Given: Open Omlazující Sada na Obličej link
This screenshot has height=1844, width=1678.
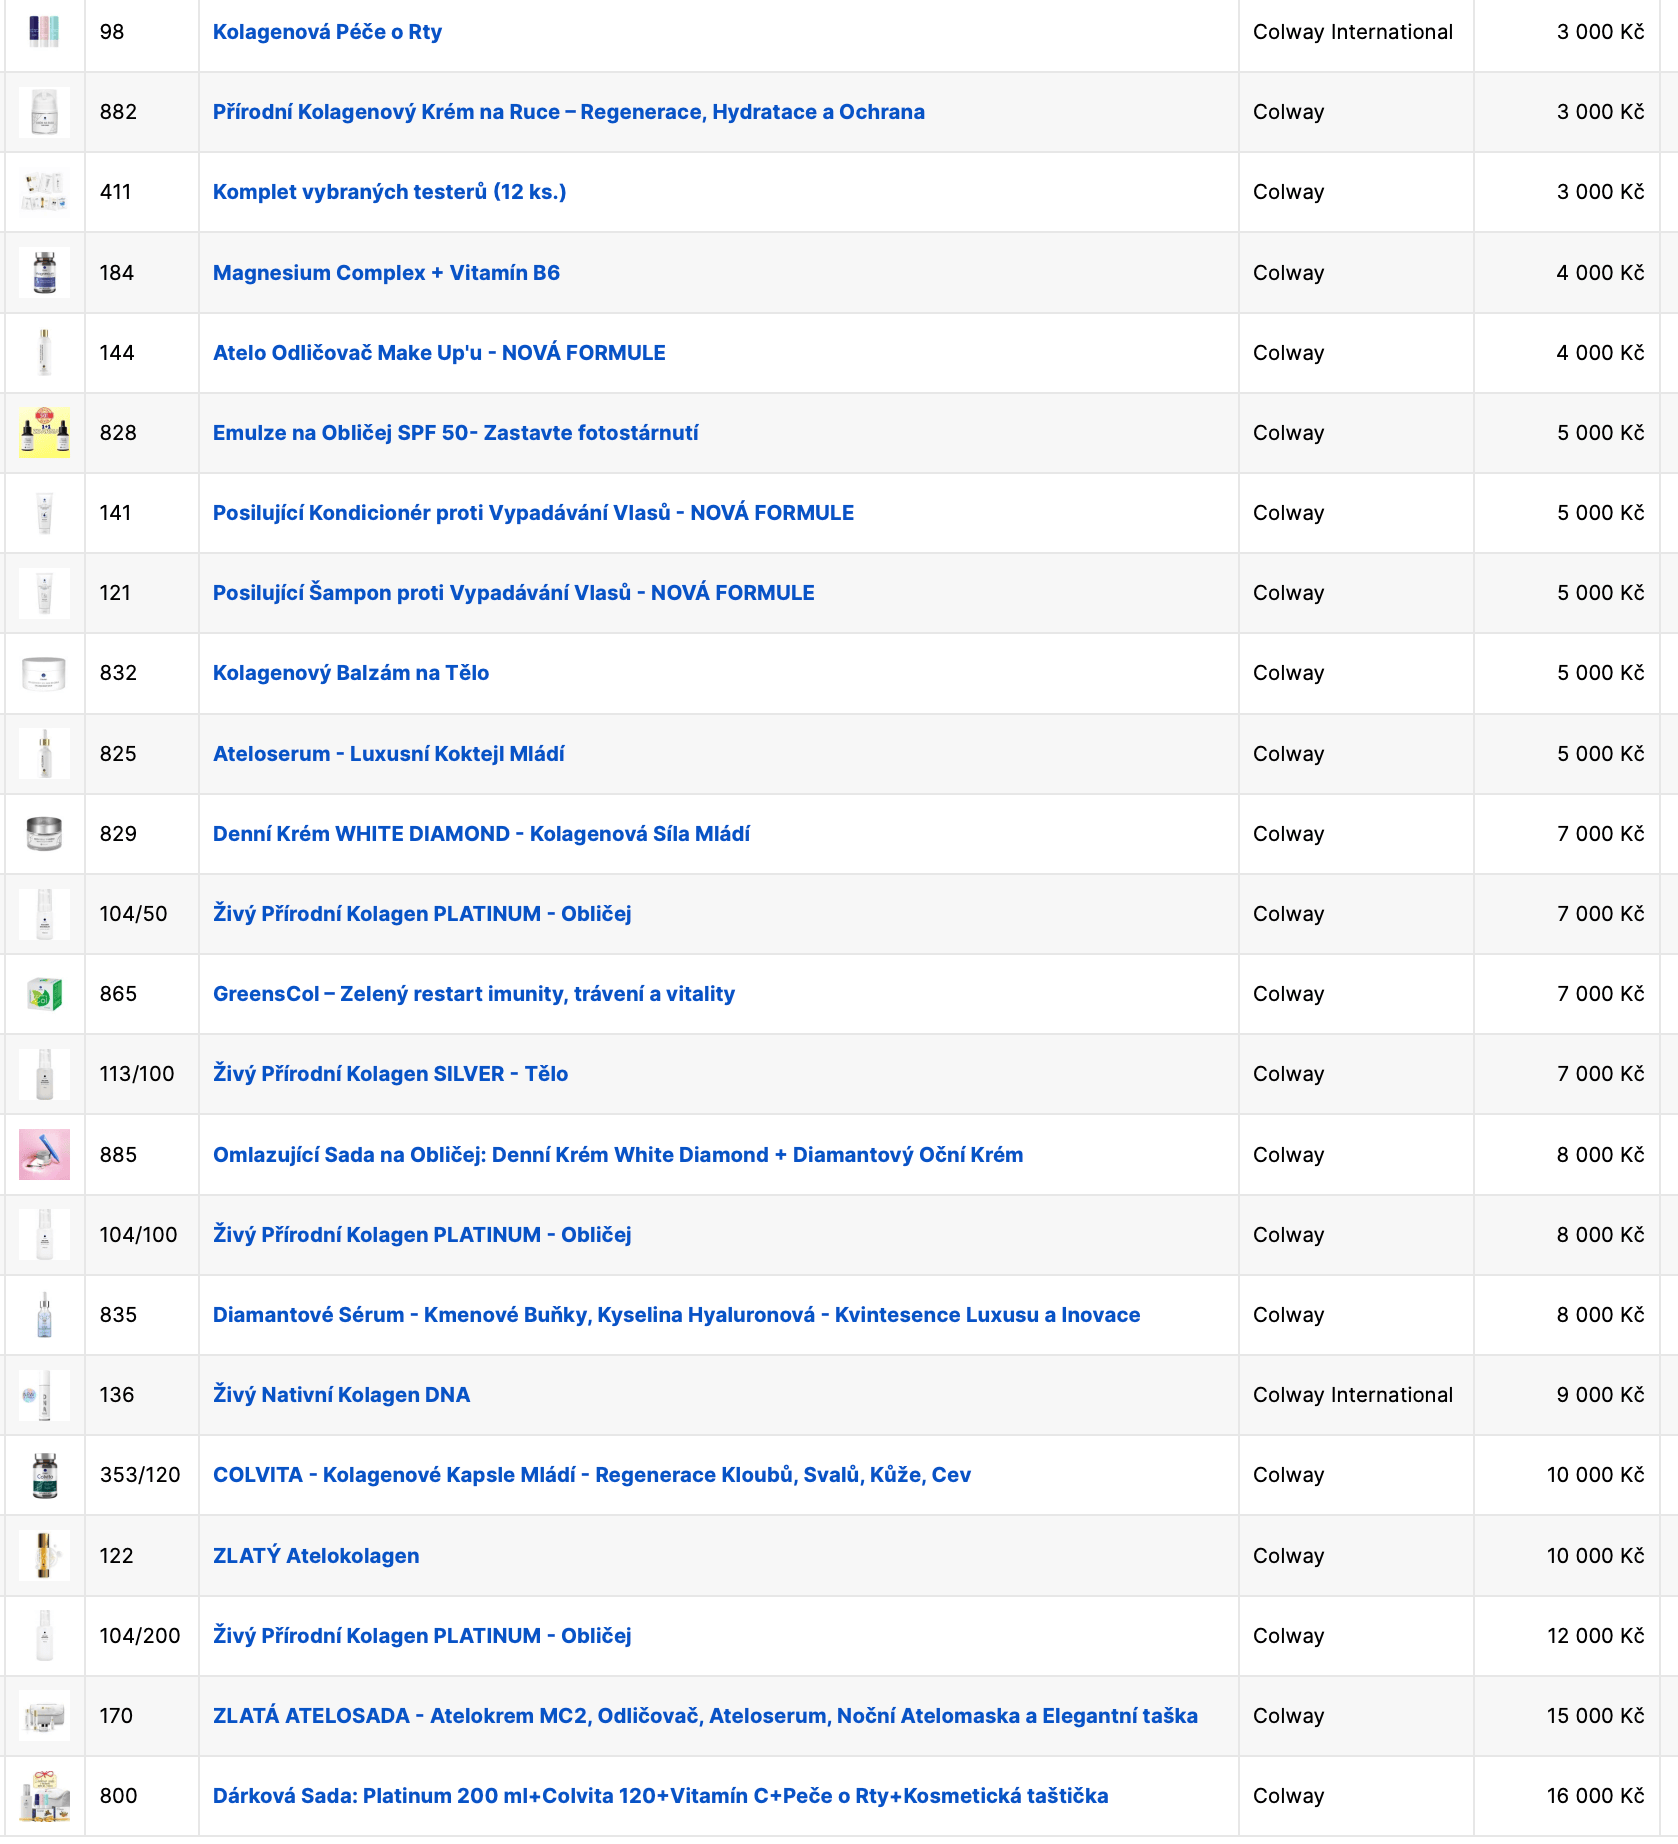Looking at the screenshot, I should 618,1155.
